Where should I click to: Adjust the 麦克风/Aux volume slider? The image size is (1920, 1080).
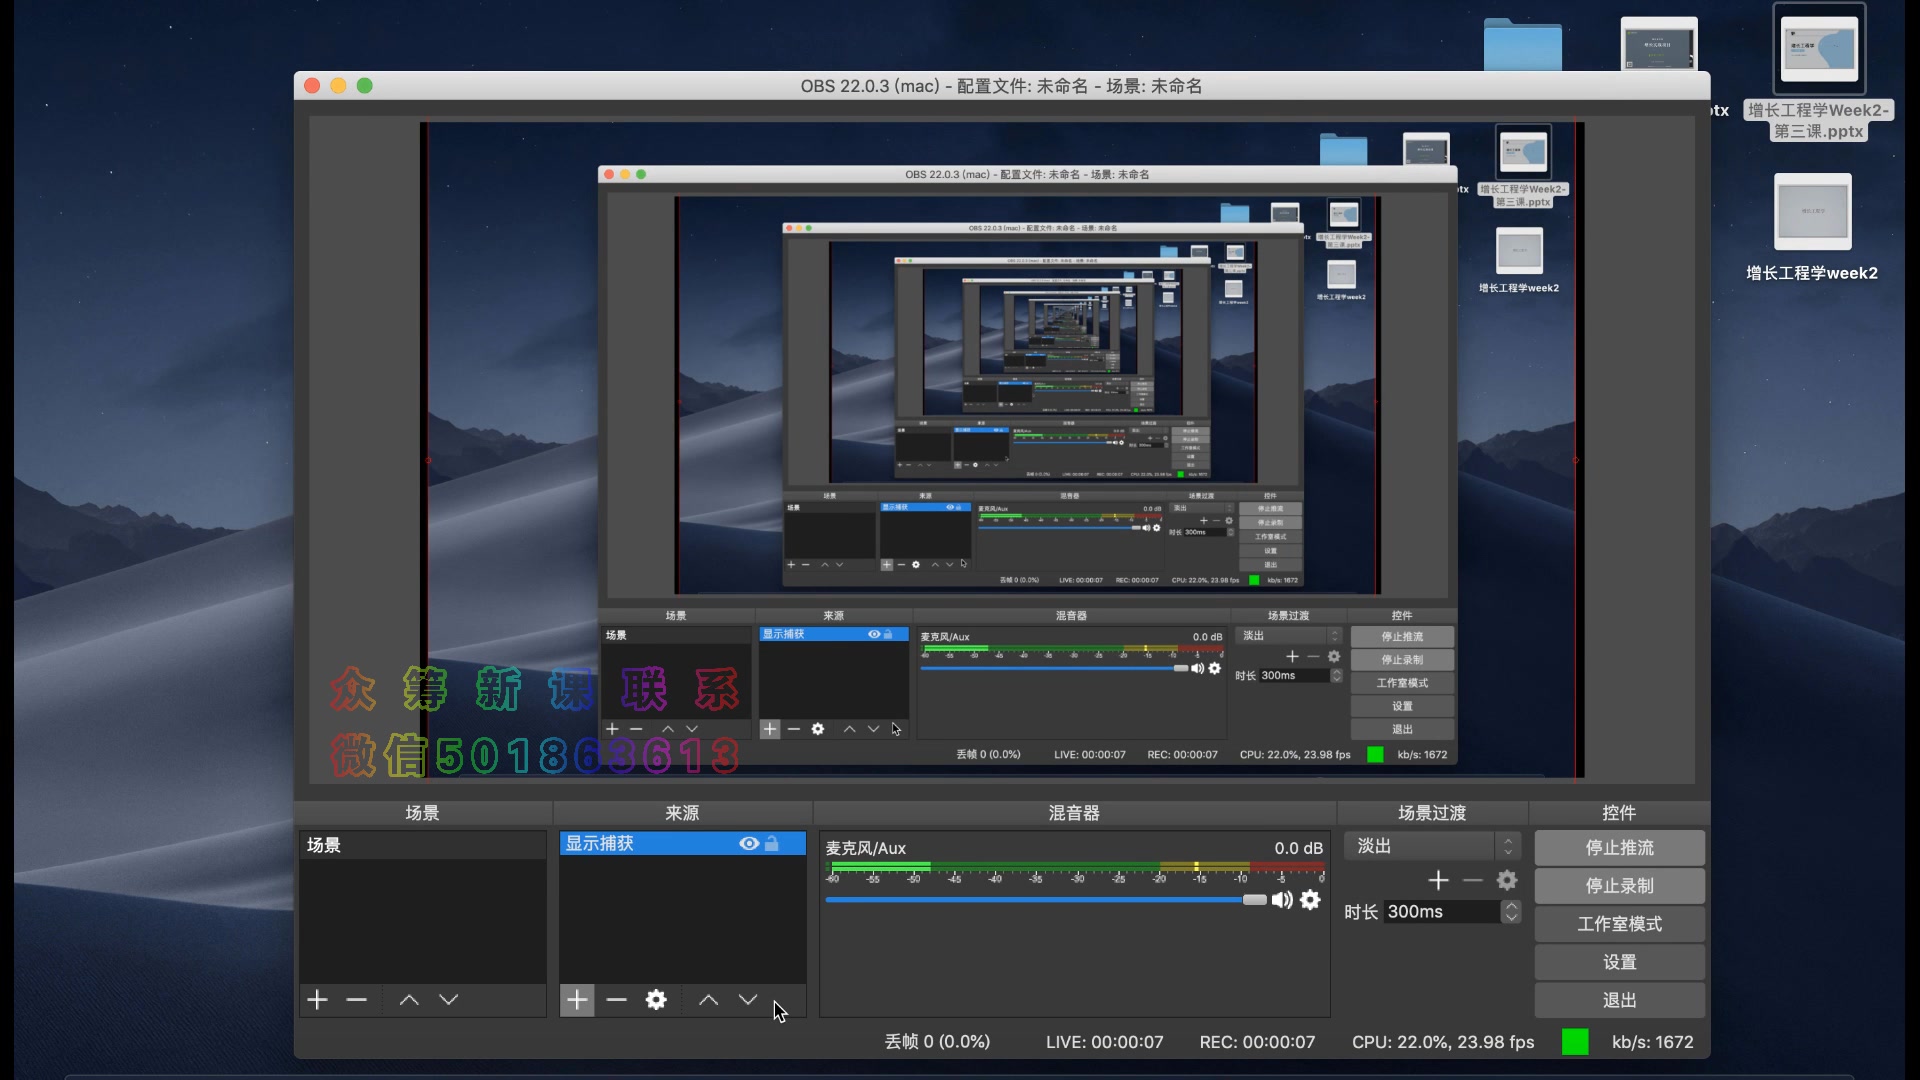(1046, 900)
